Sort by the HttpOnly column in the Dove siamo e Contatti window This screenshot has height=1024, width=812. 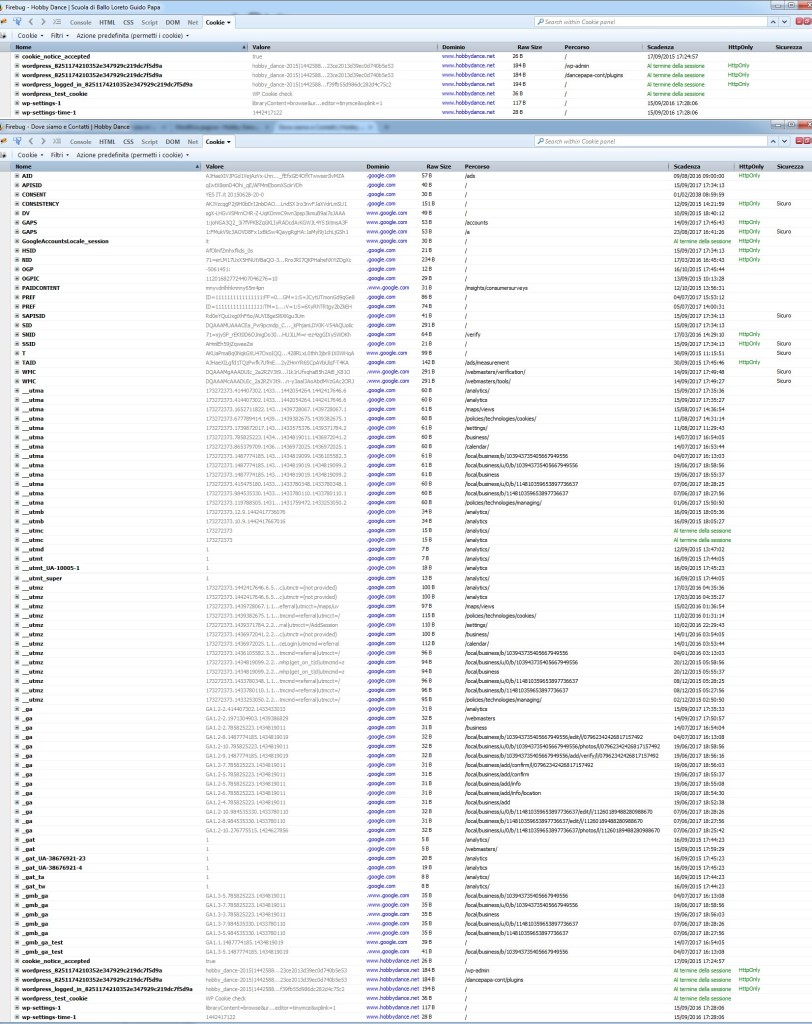click(x=753, y=167)
